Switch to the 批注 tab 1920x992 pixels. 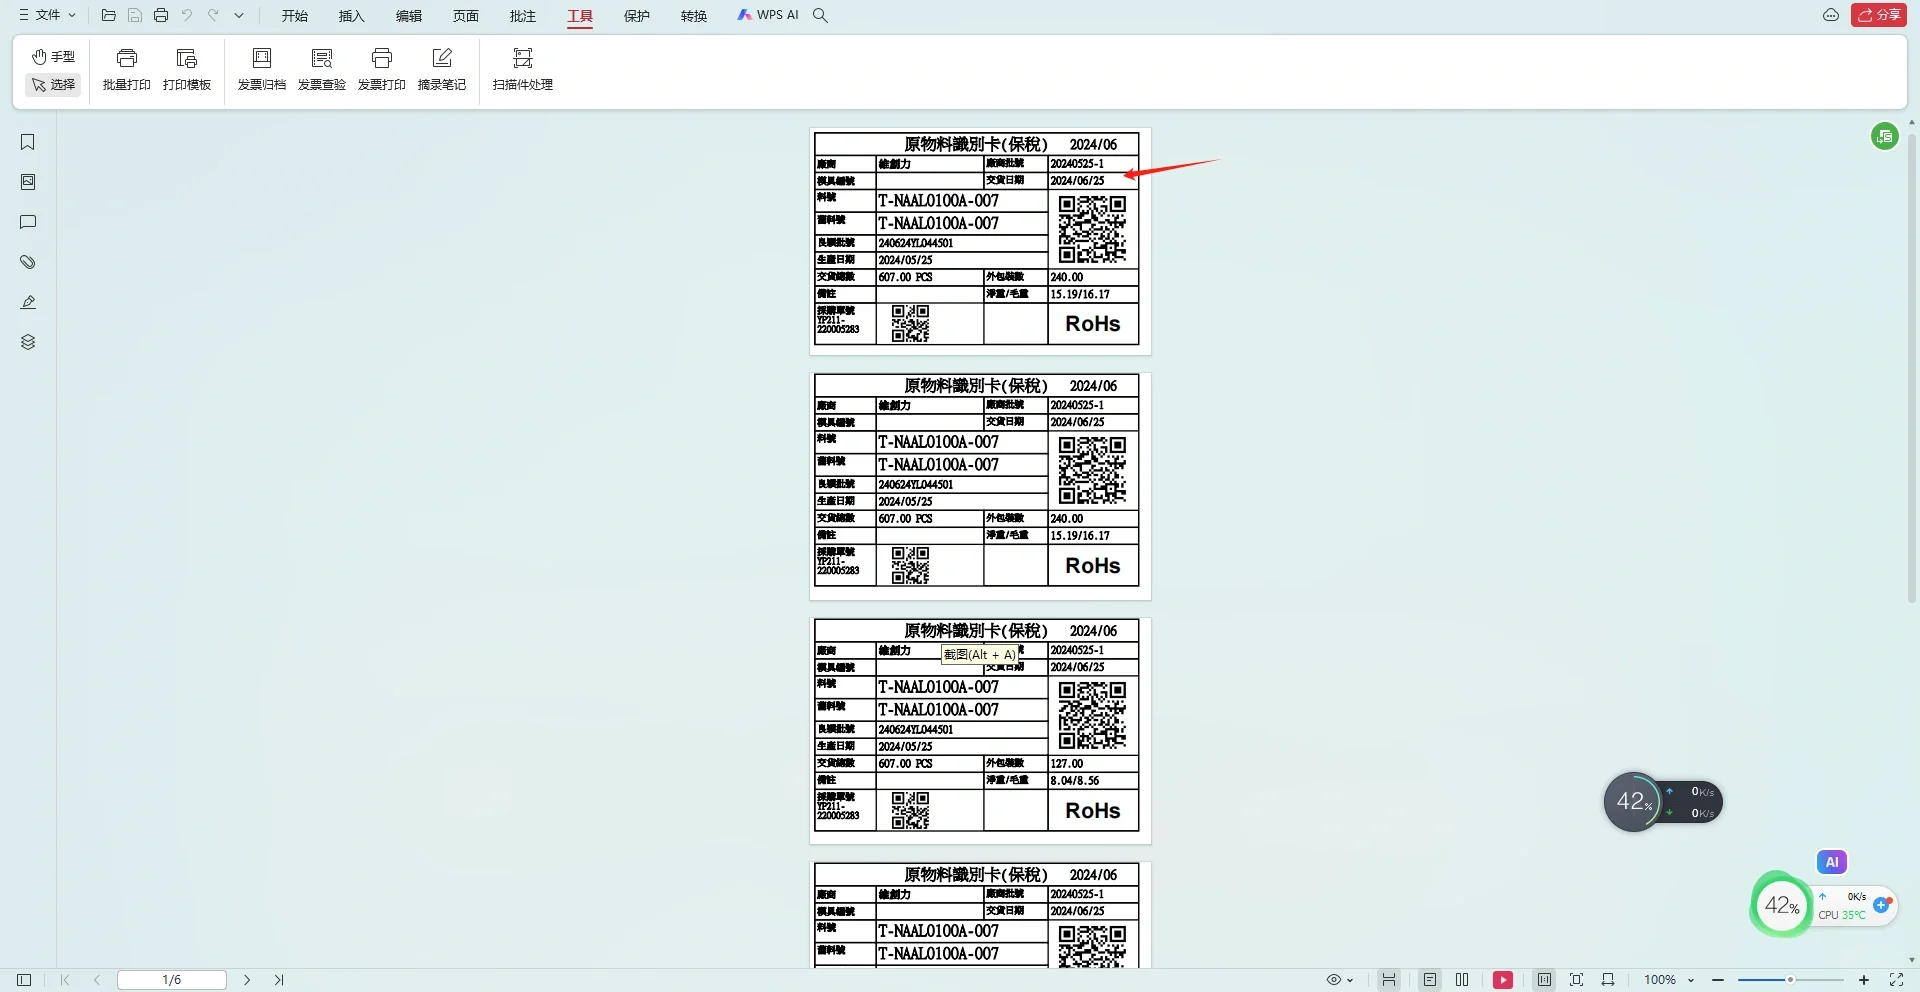click(523, 16)
